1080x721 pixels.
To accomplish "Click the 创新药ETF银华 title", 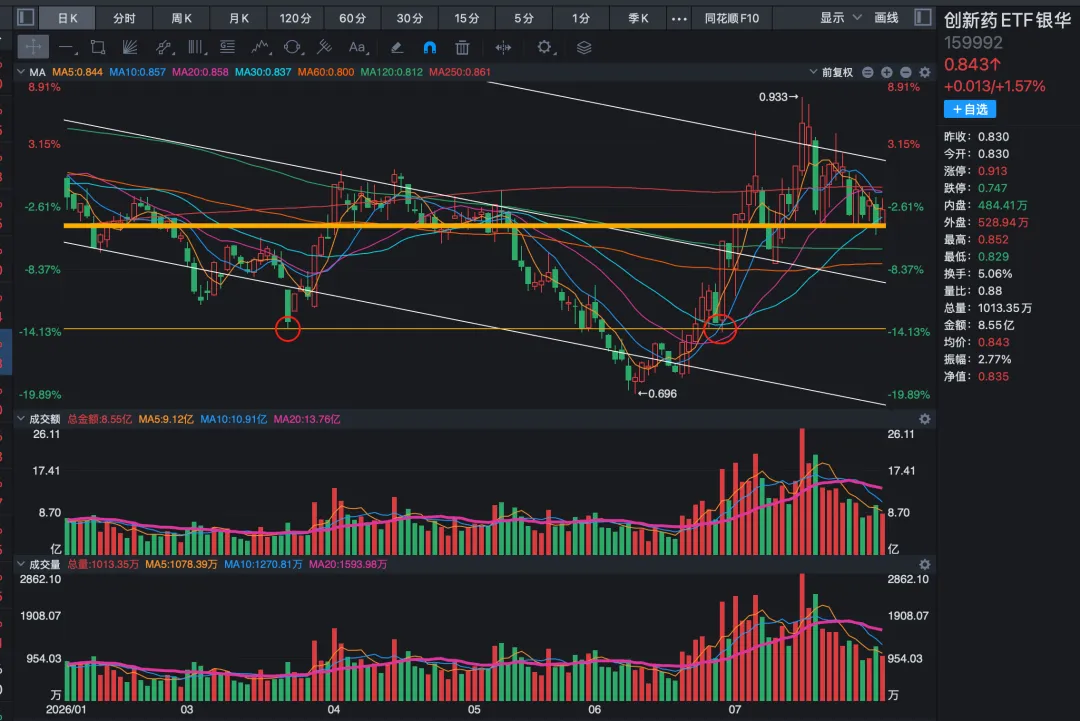I will tap(1008, 21).
